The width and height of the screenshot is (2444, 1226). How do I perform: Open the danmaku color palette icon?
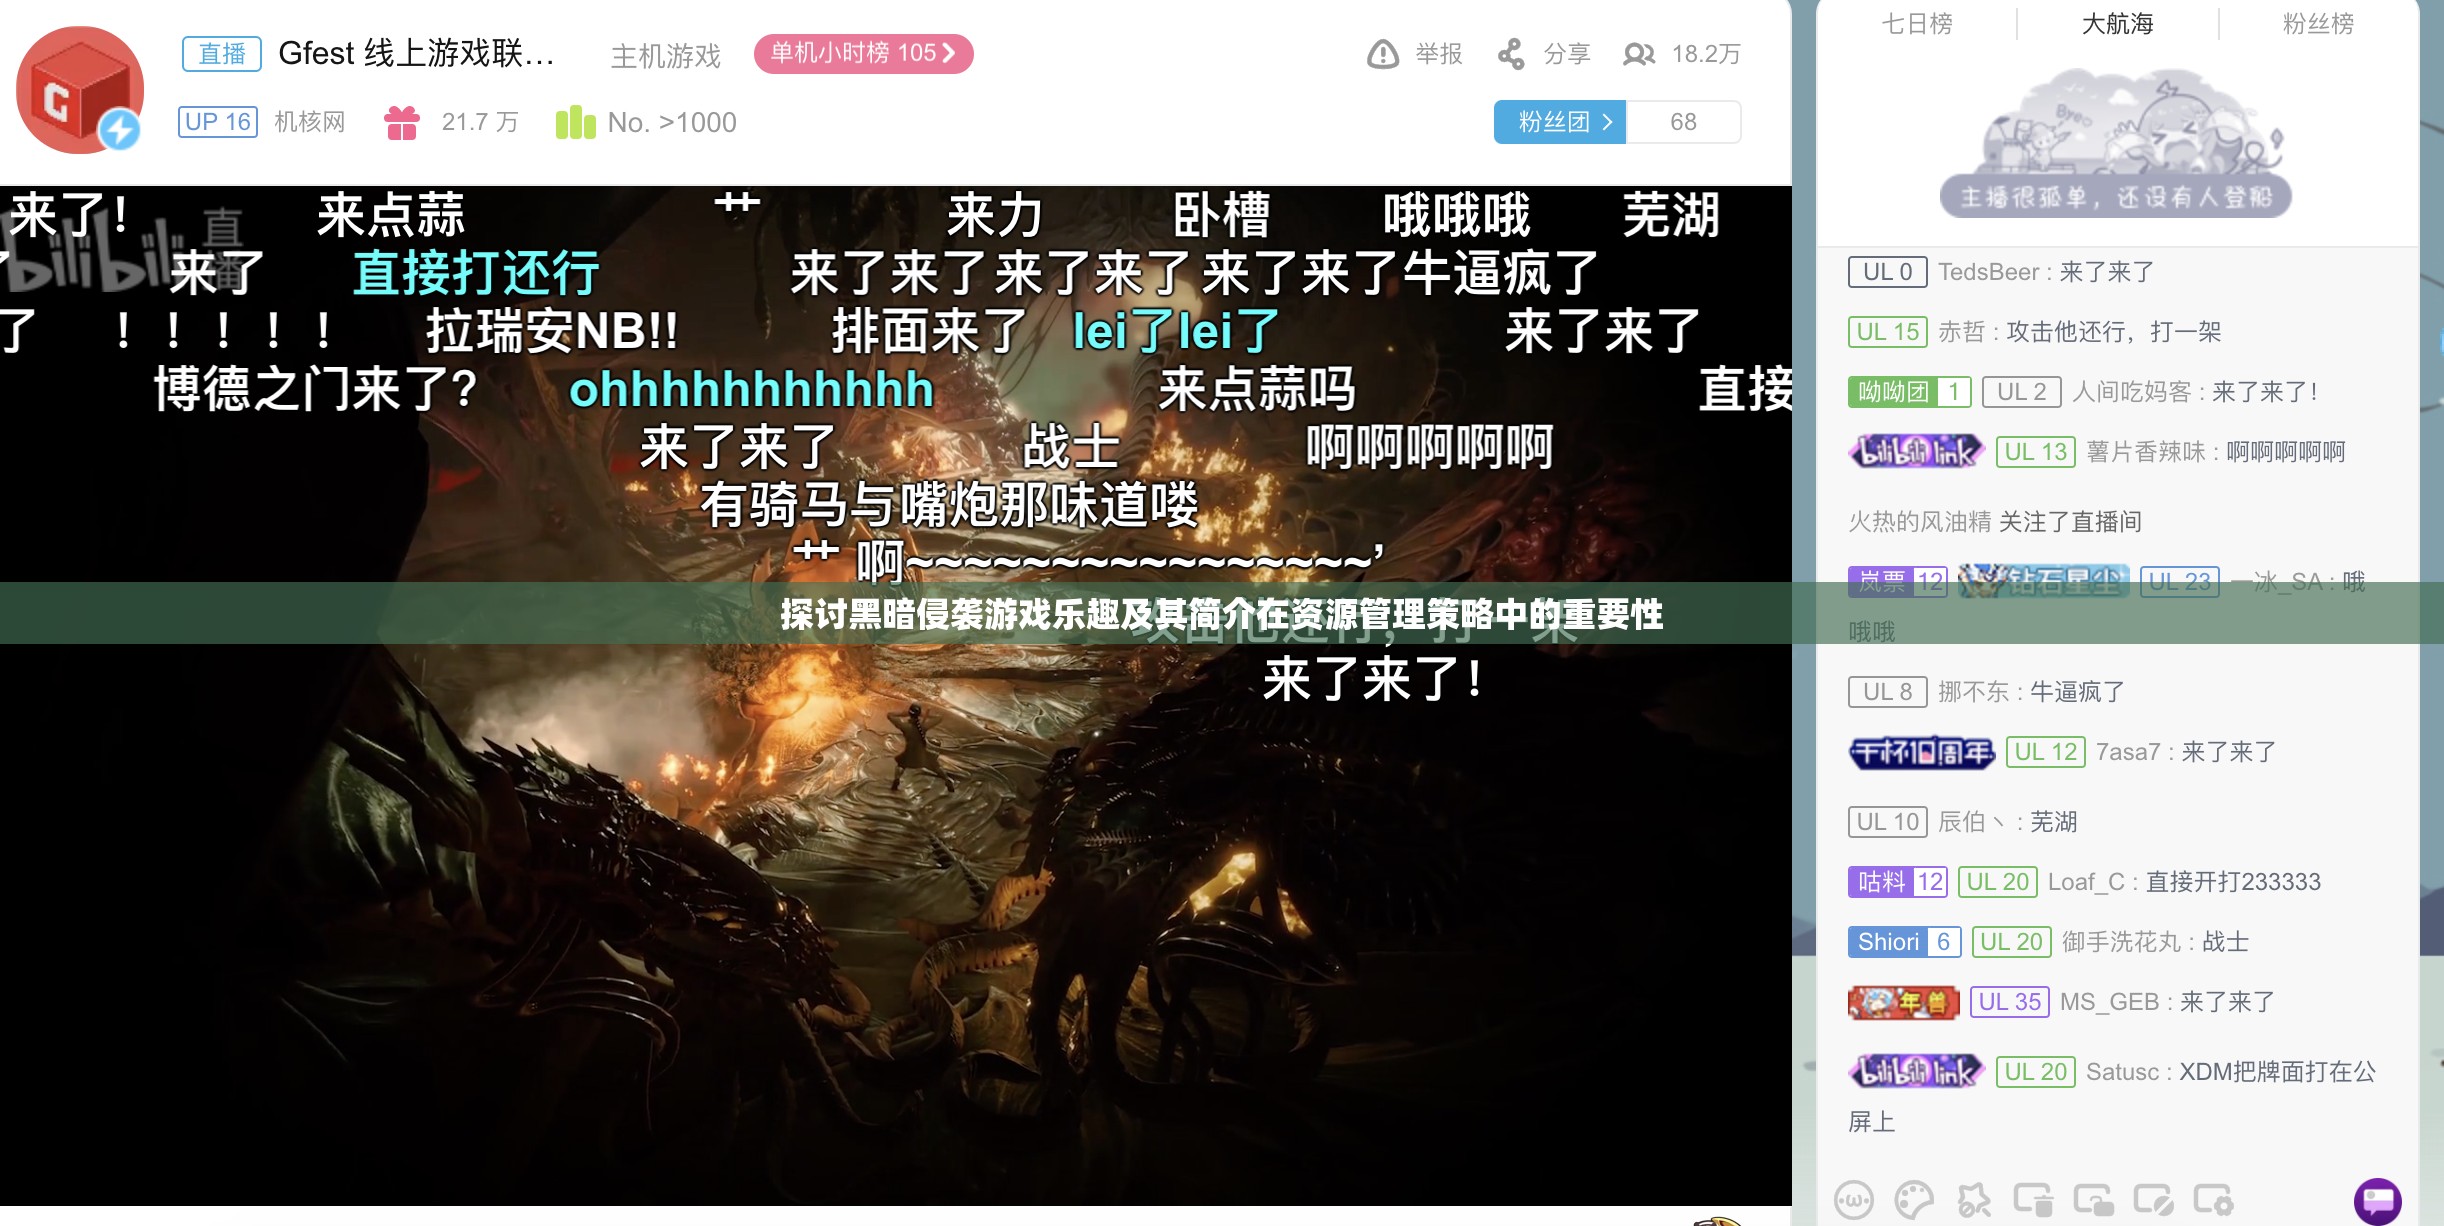coord(1915,1201)
